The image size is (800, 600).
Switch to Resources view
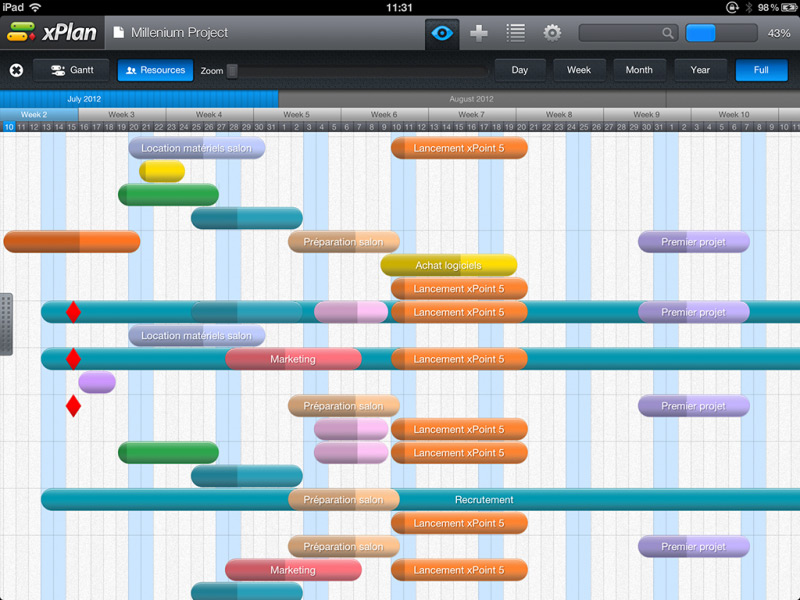(x=155, y=70)
